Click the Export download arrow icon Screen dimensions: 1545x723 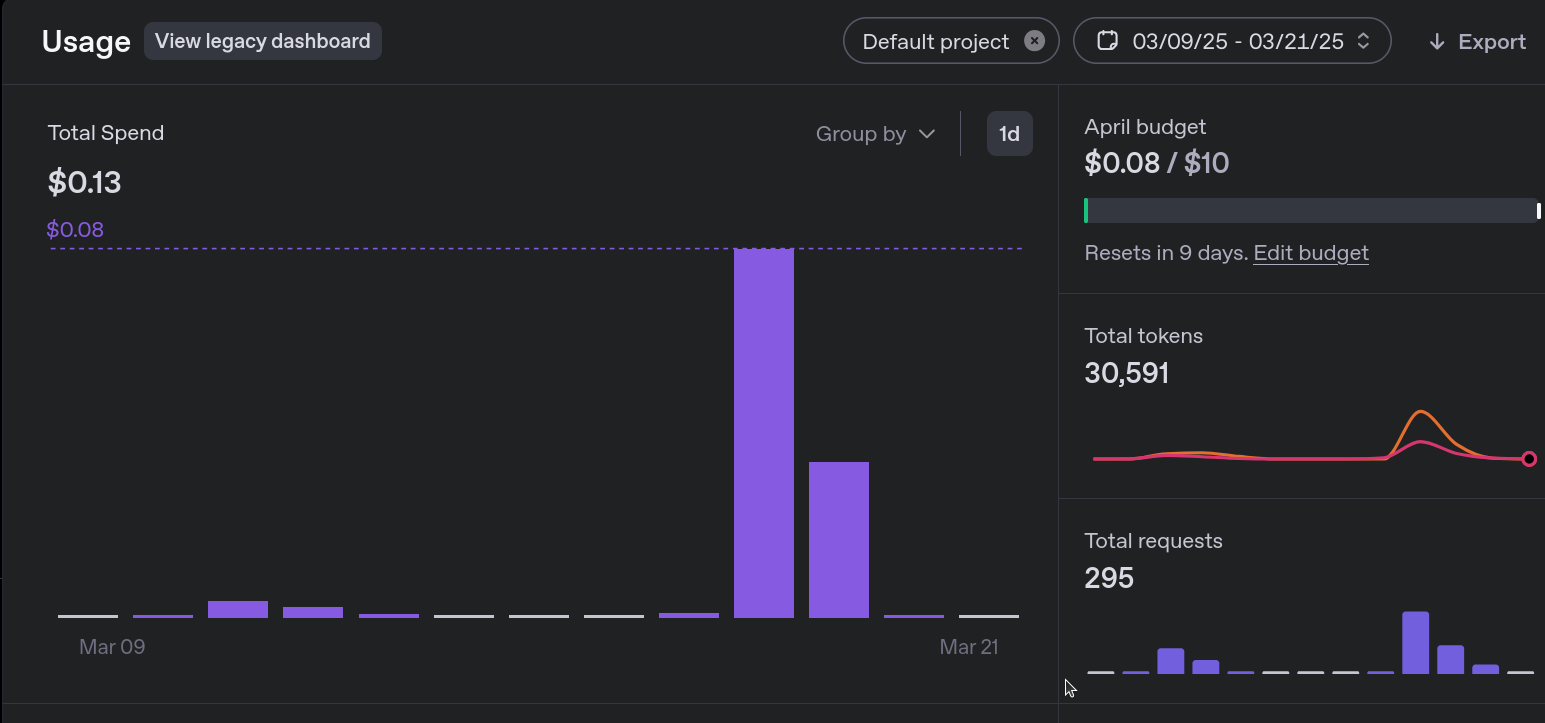[1437, 42]
